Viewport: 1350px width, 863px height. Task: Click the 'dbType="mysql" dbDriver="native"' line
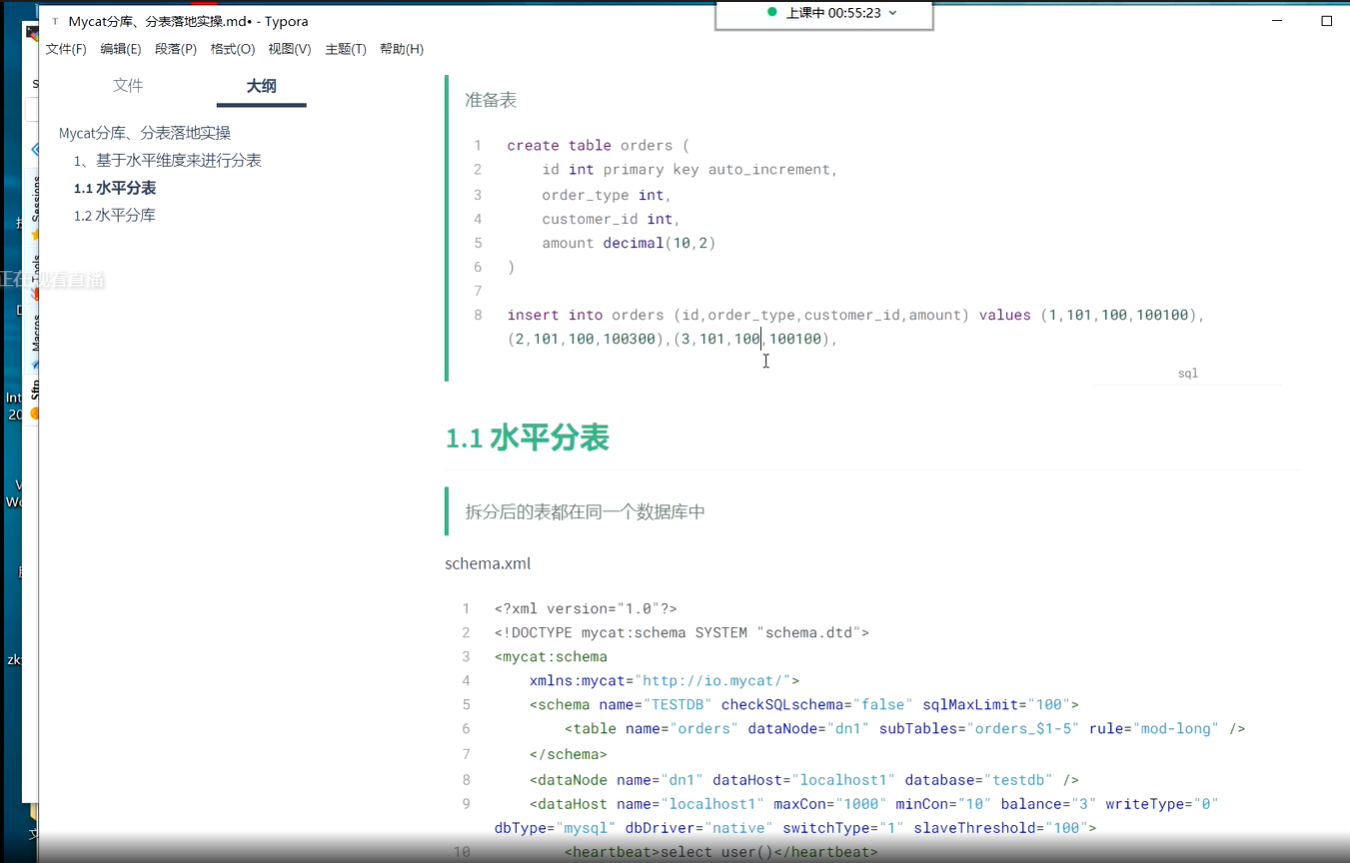(x=795, y=828)
